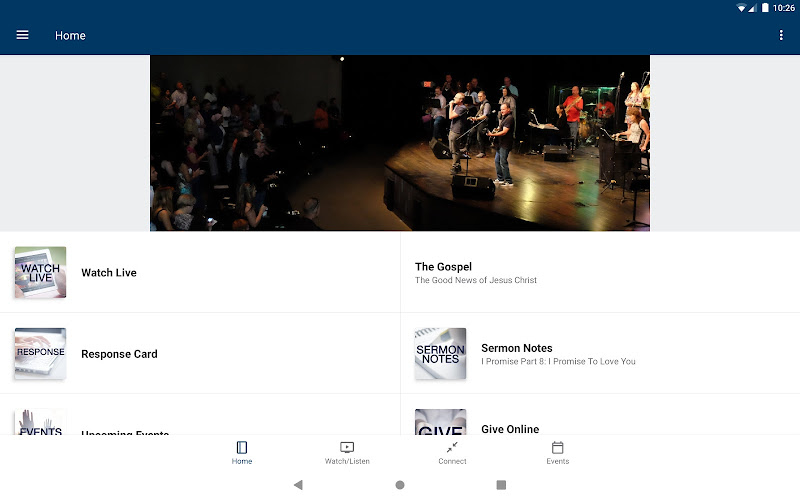800x500 pixels.
Task: Click the Events thumbnail icon
Action: [x=40, y=422]
